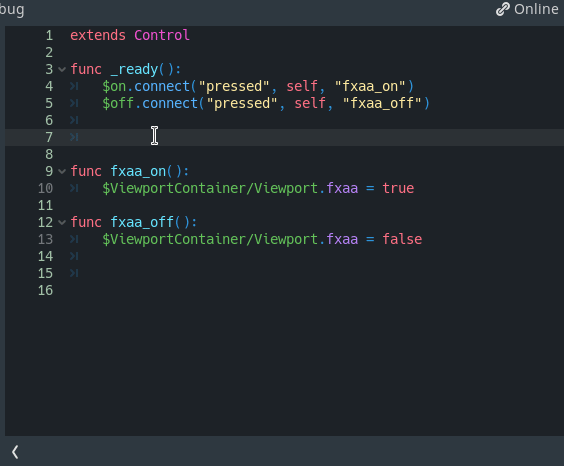Click 'fxaa_off' function name on line 12
The image size is (564, 466).
(x=142, y=222)
